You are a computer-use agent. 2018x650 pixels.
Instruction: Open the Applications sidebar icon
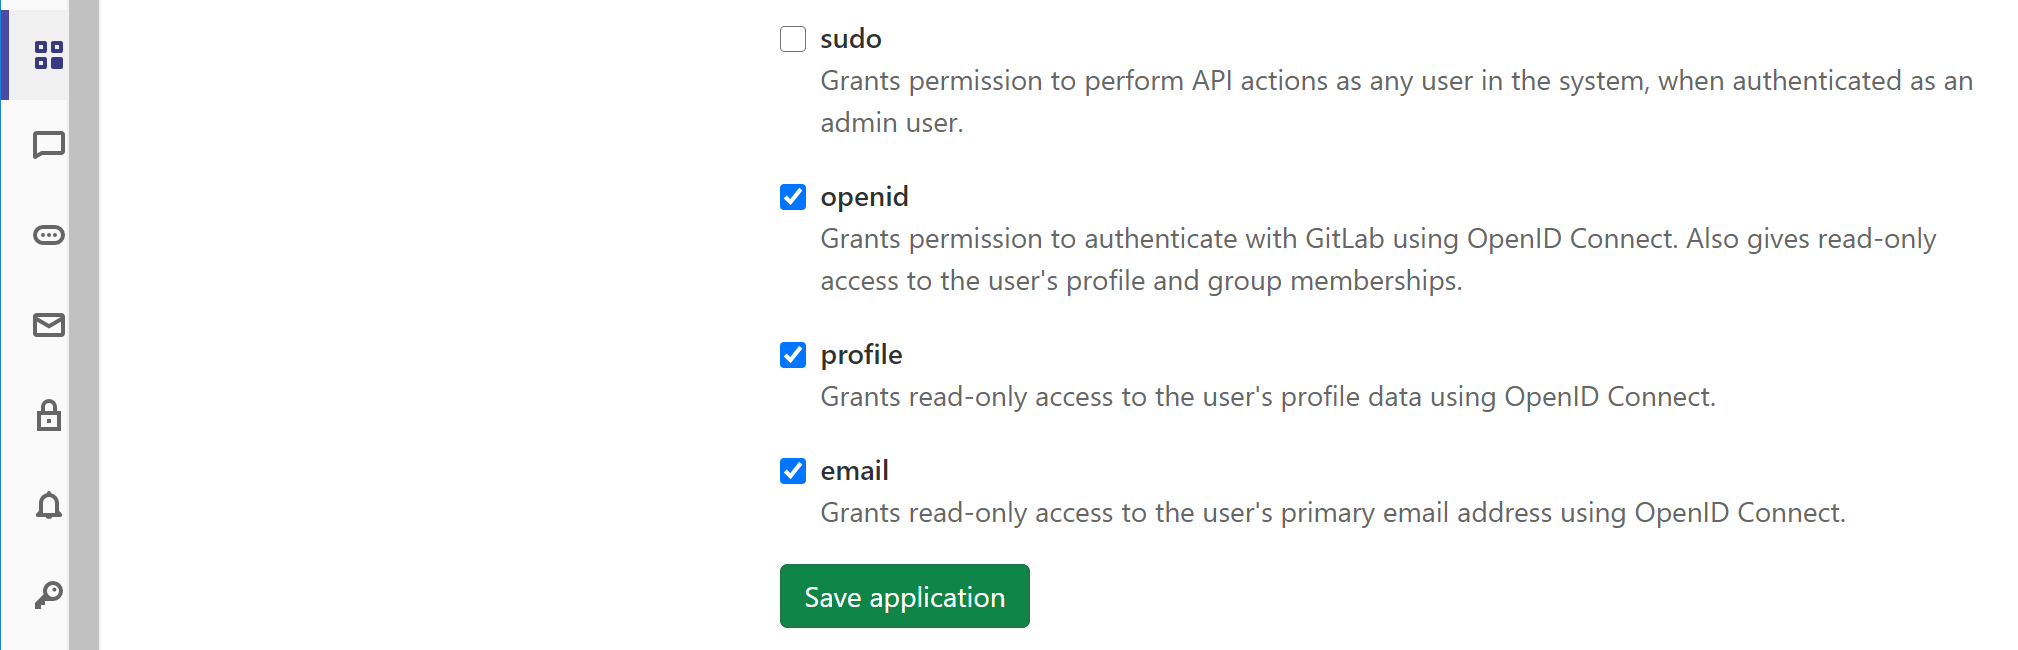coord(48,55)
